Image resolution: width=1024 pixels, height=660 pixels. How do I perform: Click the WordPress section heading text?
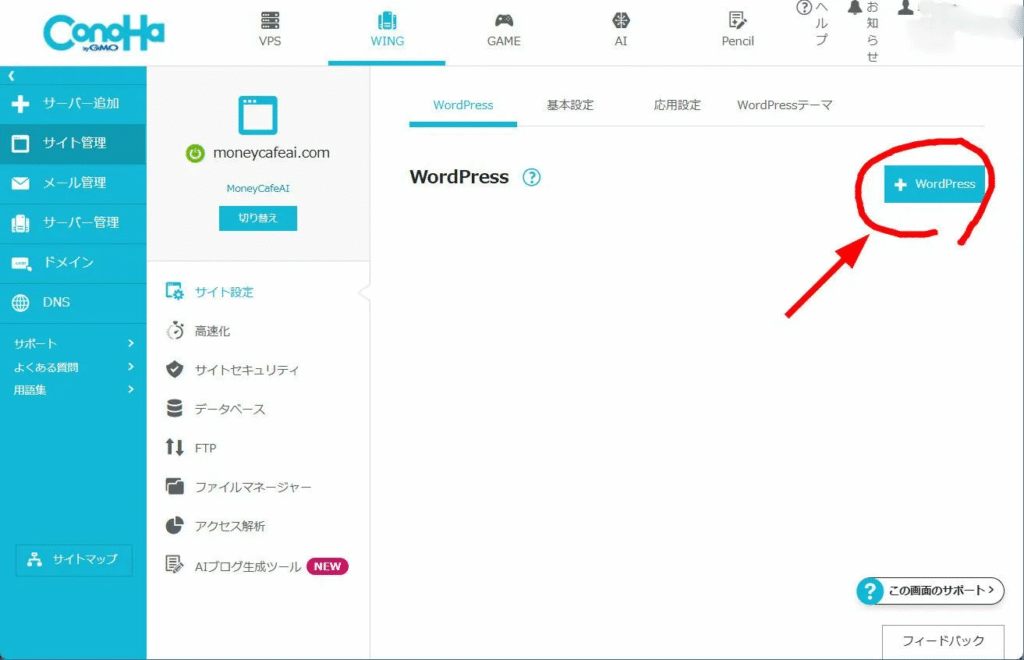(x=459, y=177)
